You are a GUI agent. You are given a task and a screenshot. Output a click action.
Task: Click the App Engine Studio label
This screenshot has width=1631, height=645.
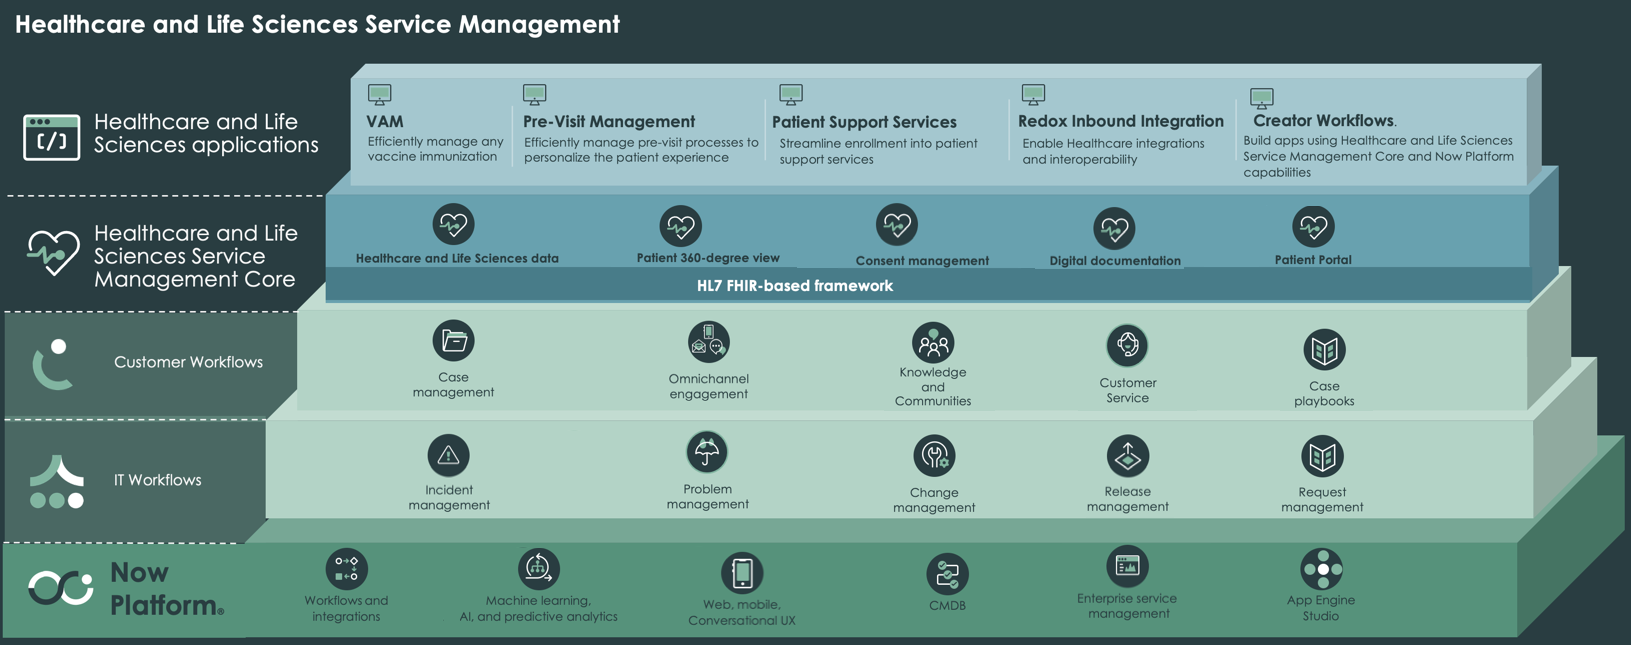[1321, 608]
